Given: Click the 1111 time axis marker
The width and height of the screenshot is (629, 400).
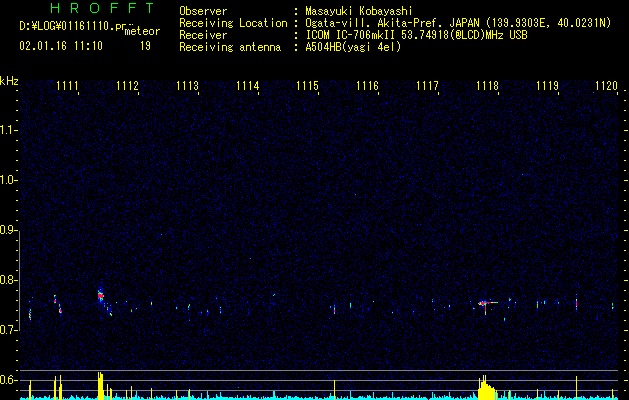Looking at the screenshot, I should point(67,86).
